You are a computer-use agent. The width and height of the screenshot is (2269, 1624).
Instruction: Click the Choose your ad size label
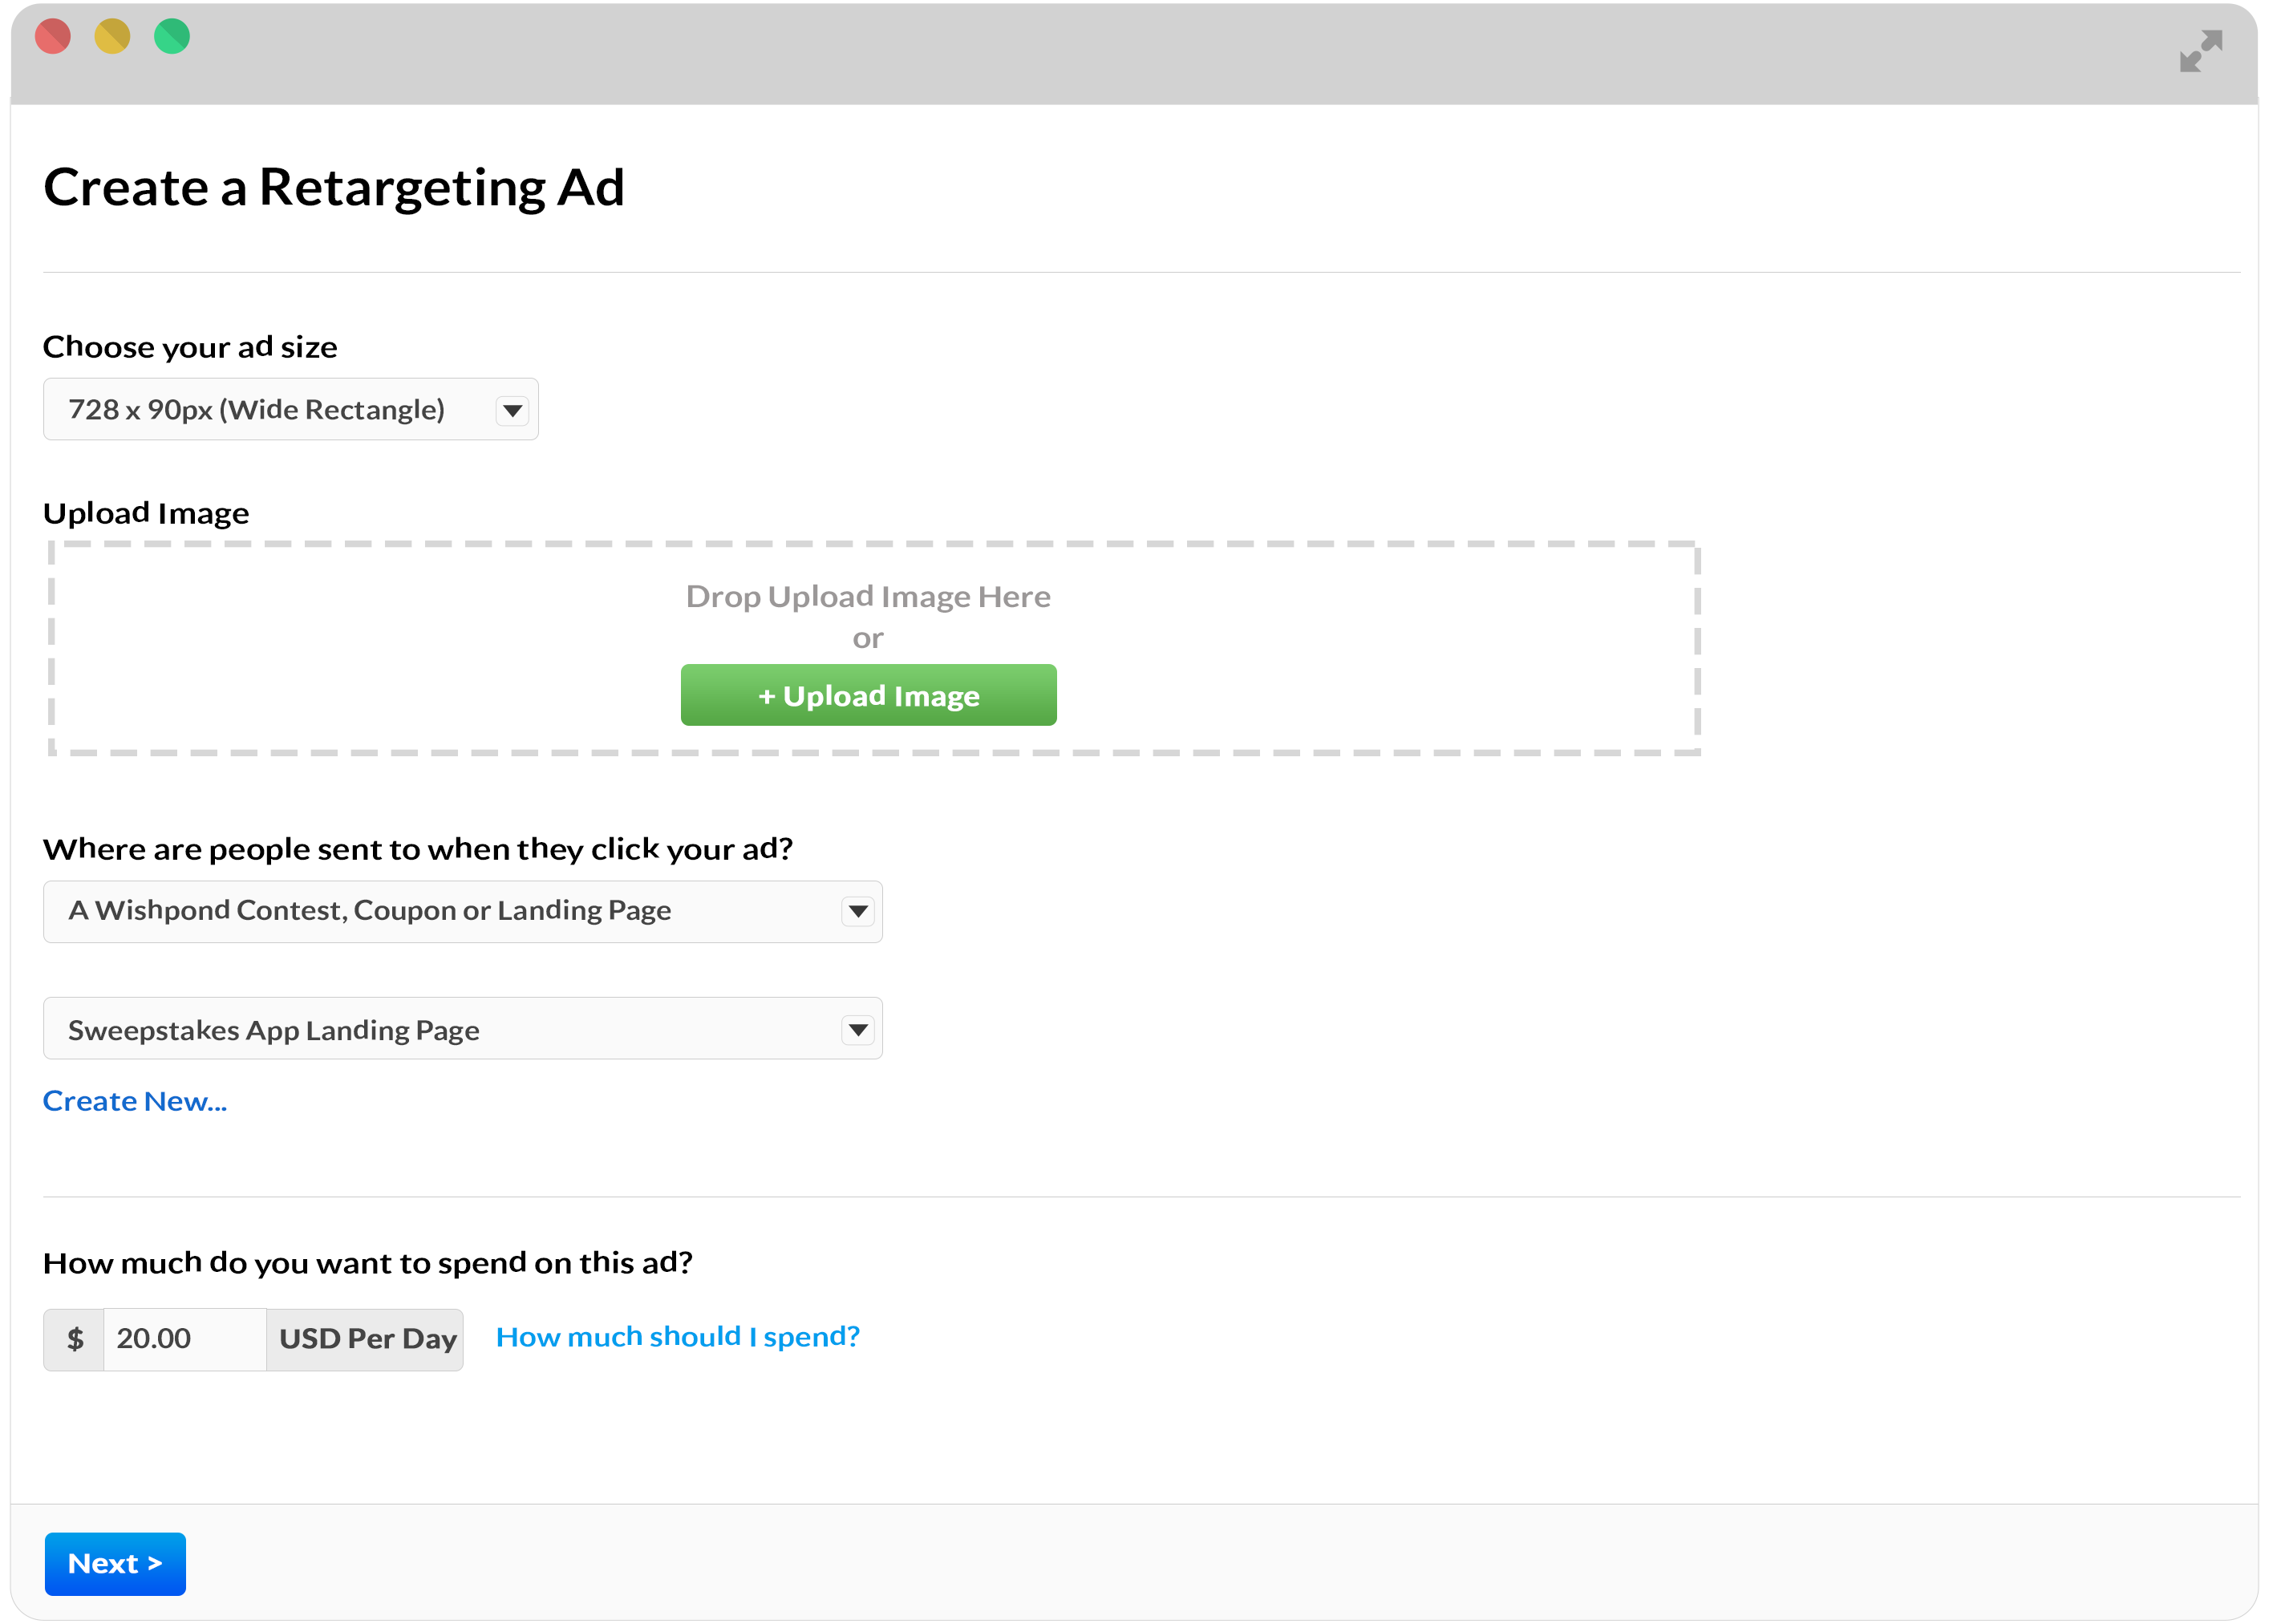[x=190, y=347]
